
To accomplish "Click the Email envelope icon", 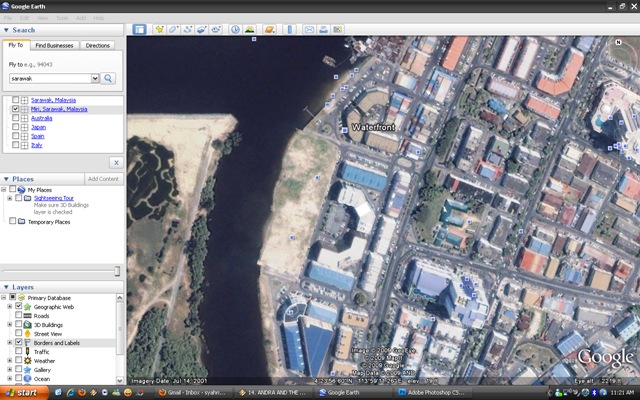I will pyautogui.click(x=309, y=29).
